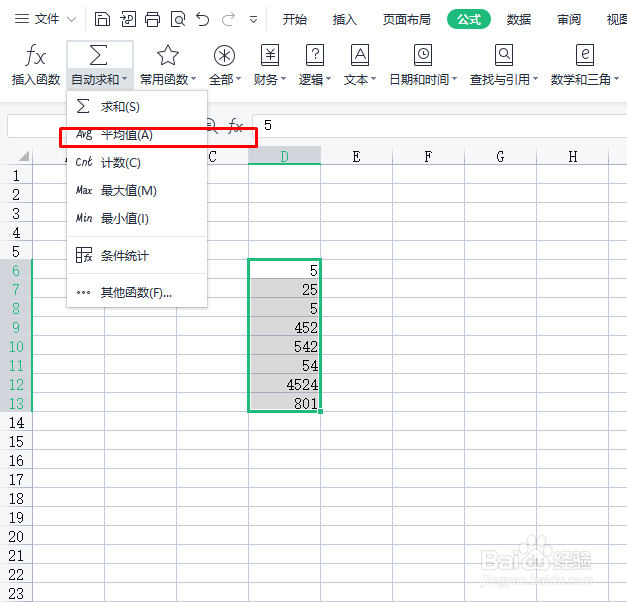Screen dimensions: 627x602
Task: Select column G header
Action: pyautogui.click(x=500, y=156)
